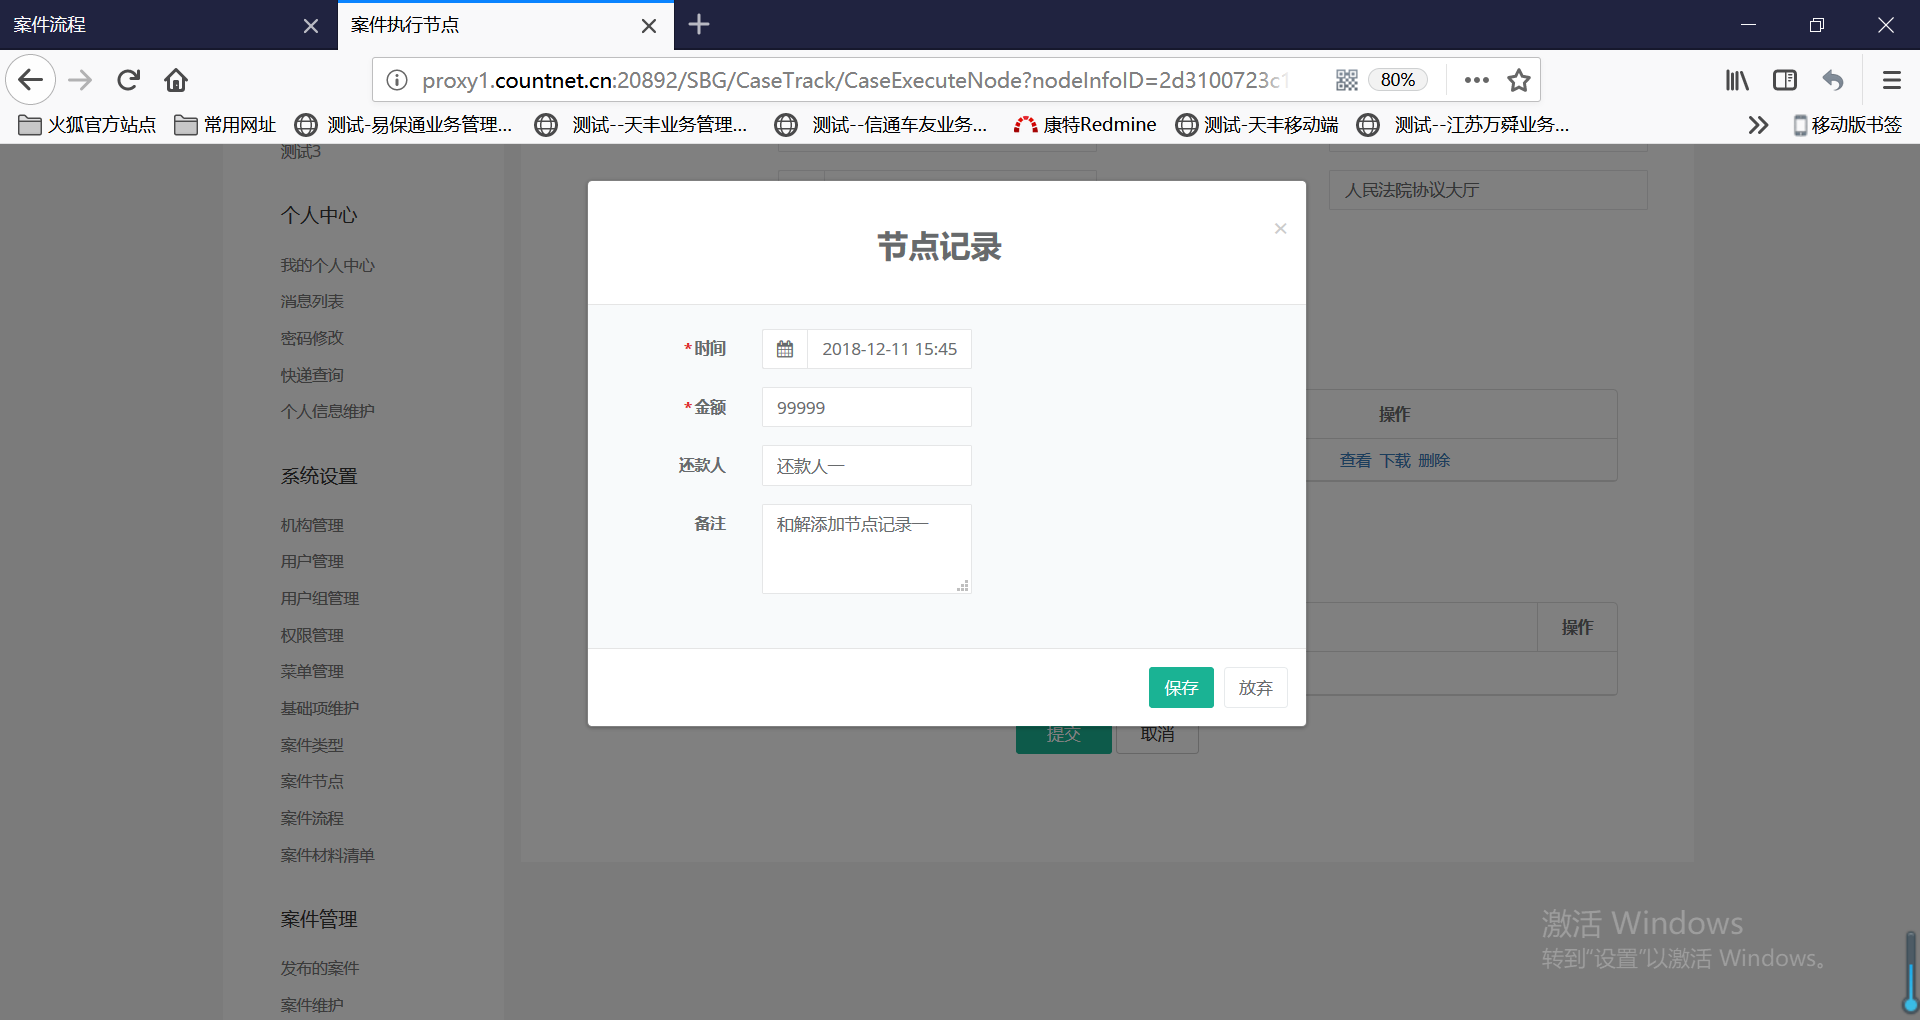Close the 案件执行节点 tab
Viewport: 1920px width, 1020px height.
[x=649, y=26]
